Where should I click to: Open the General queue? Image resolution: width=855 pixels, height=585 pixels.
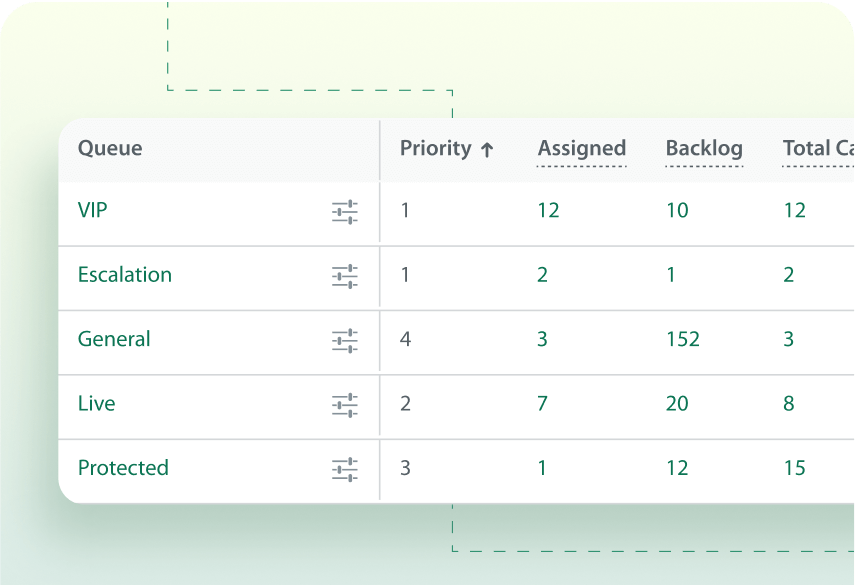(114, 340)
